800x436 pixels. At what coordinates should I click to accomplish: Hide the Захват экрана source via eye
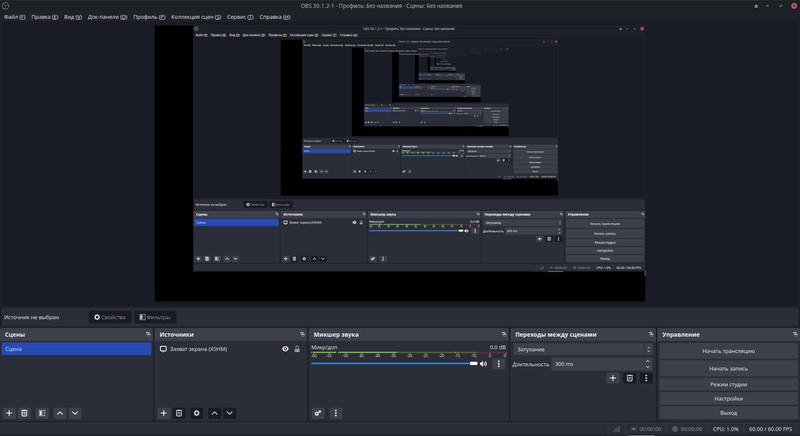pos(285,349)
